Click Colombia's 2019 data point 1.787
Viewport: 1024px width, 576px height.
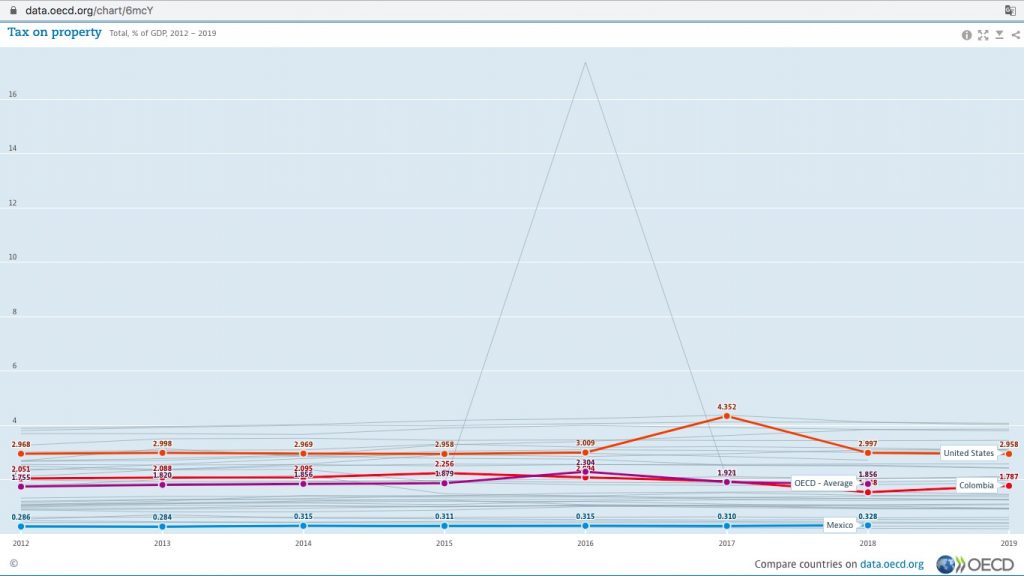pyautogui.click(x=1009, y=486)
